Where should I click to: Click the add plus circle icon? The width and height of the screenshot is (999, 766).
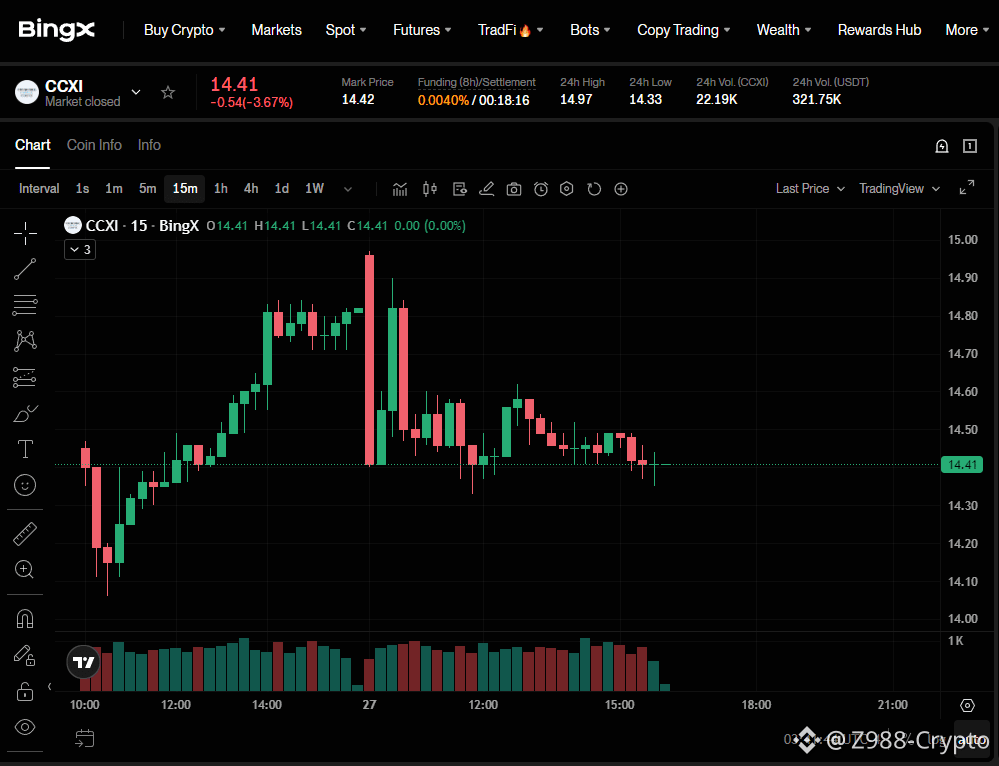621,189
